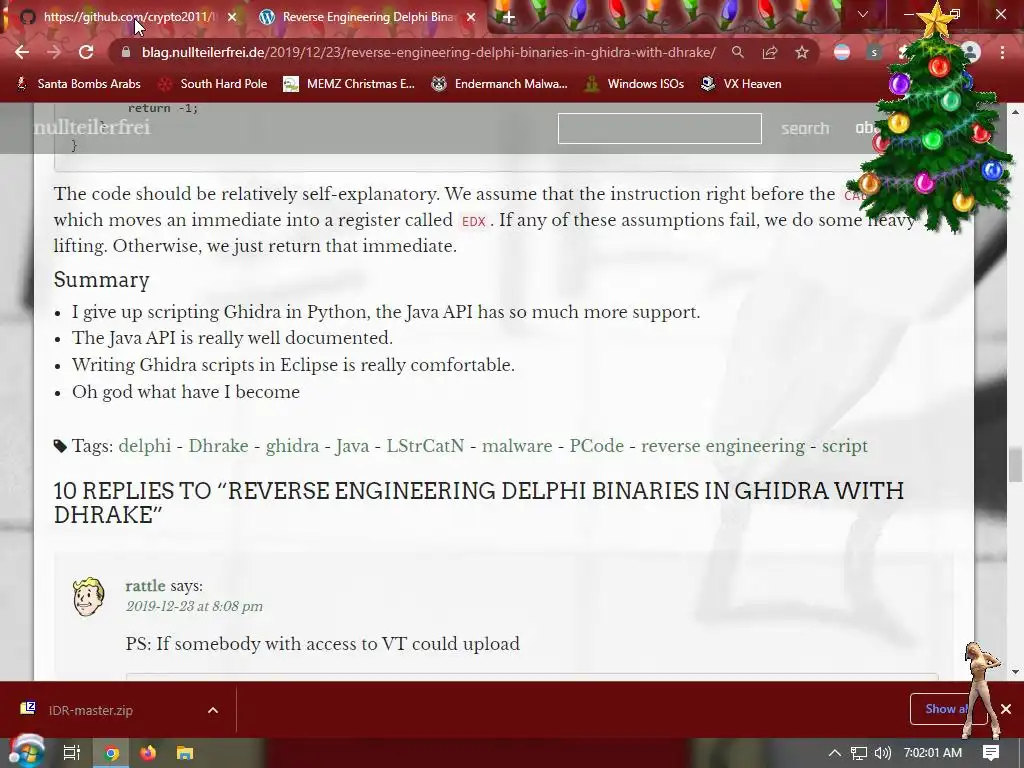Click Show all downloads button
The image size is (1024, 768).
946,709
